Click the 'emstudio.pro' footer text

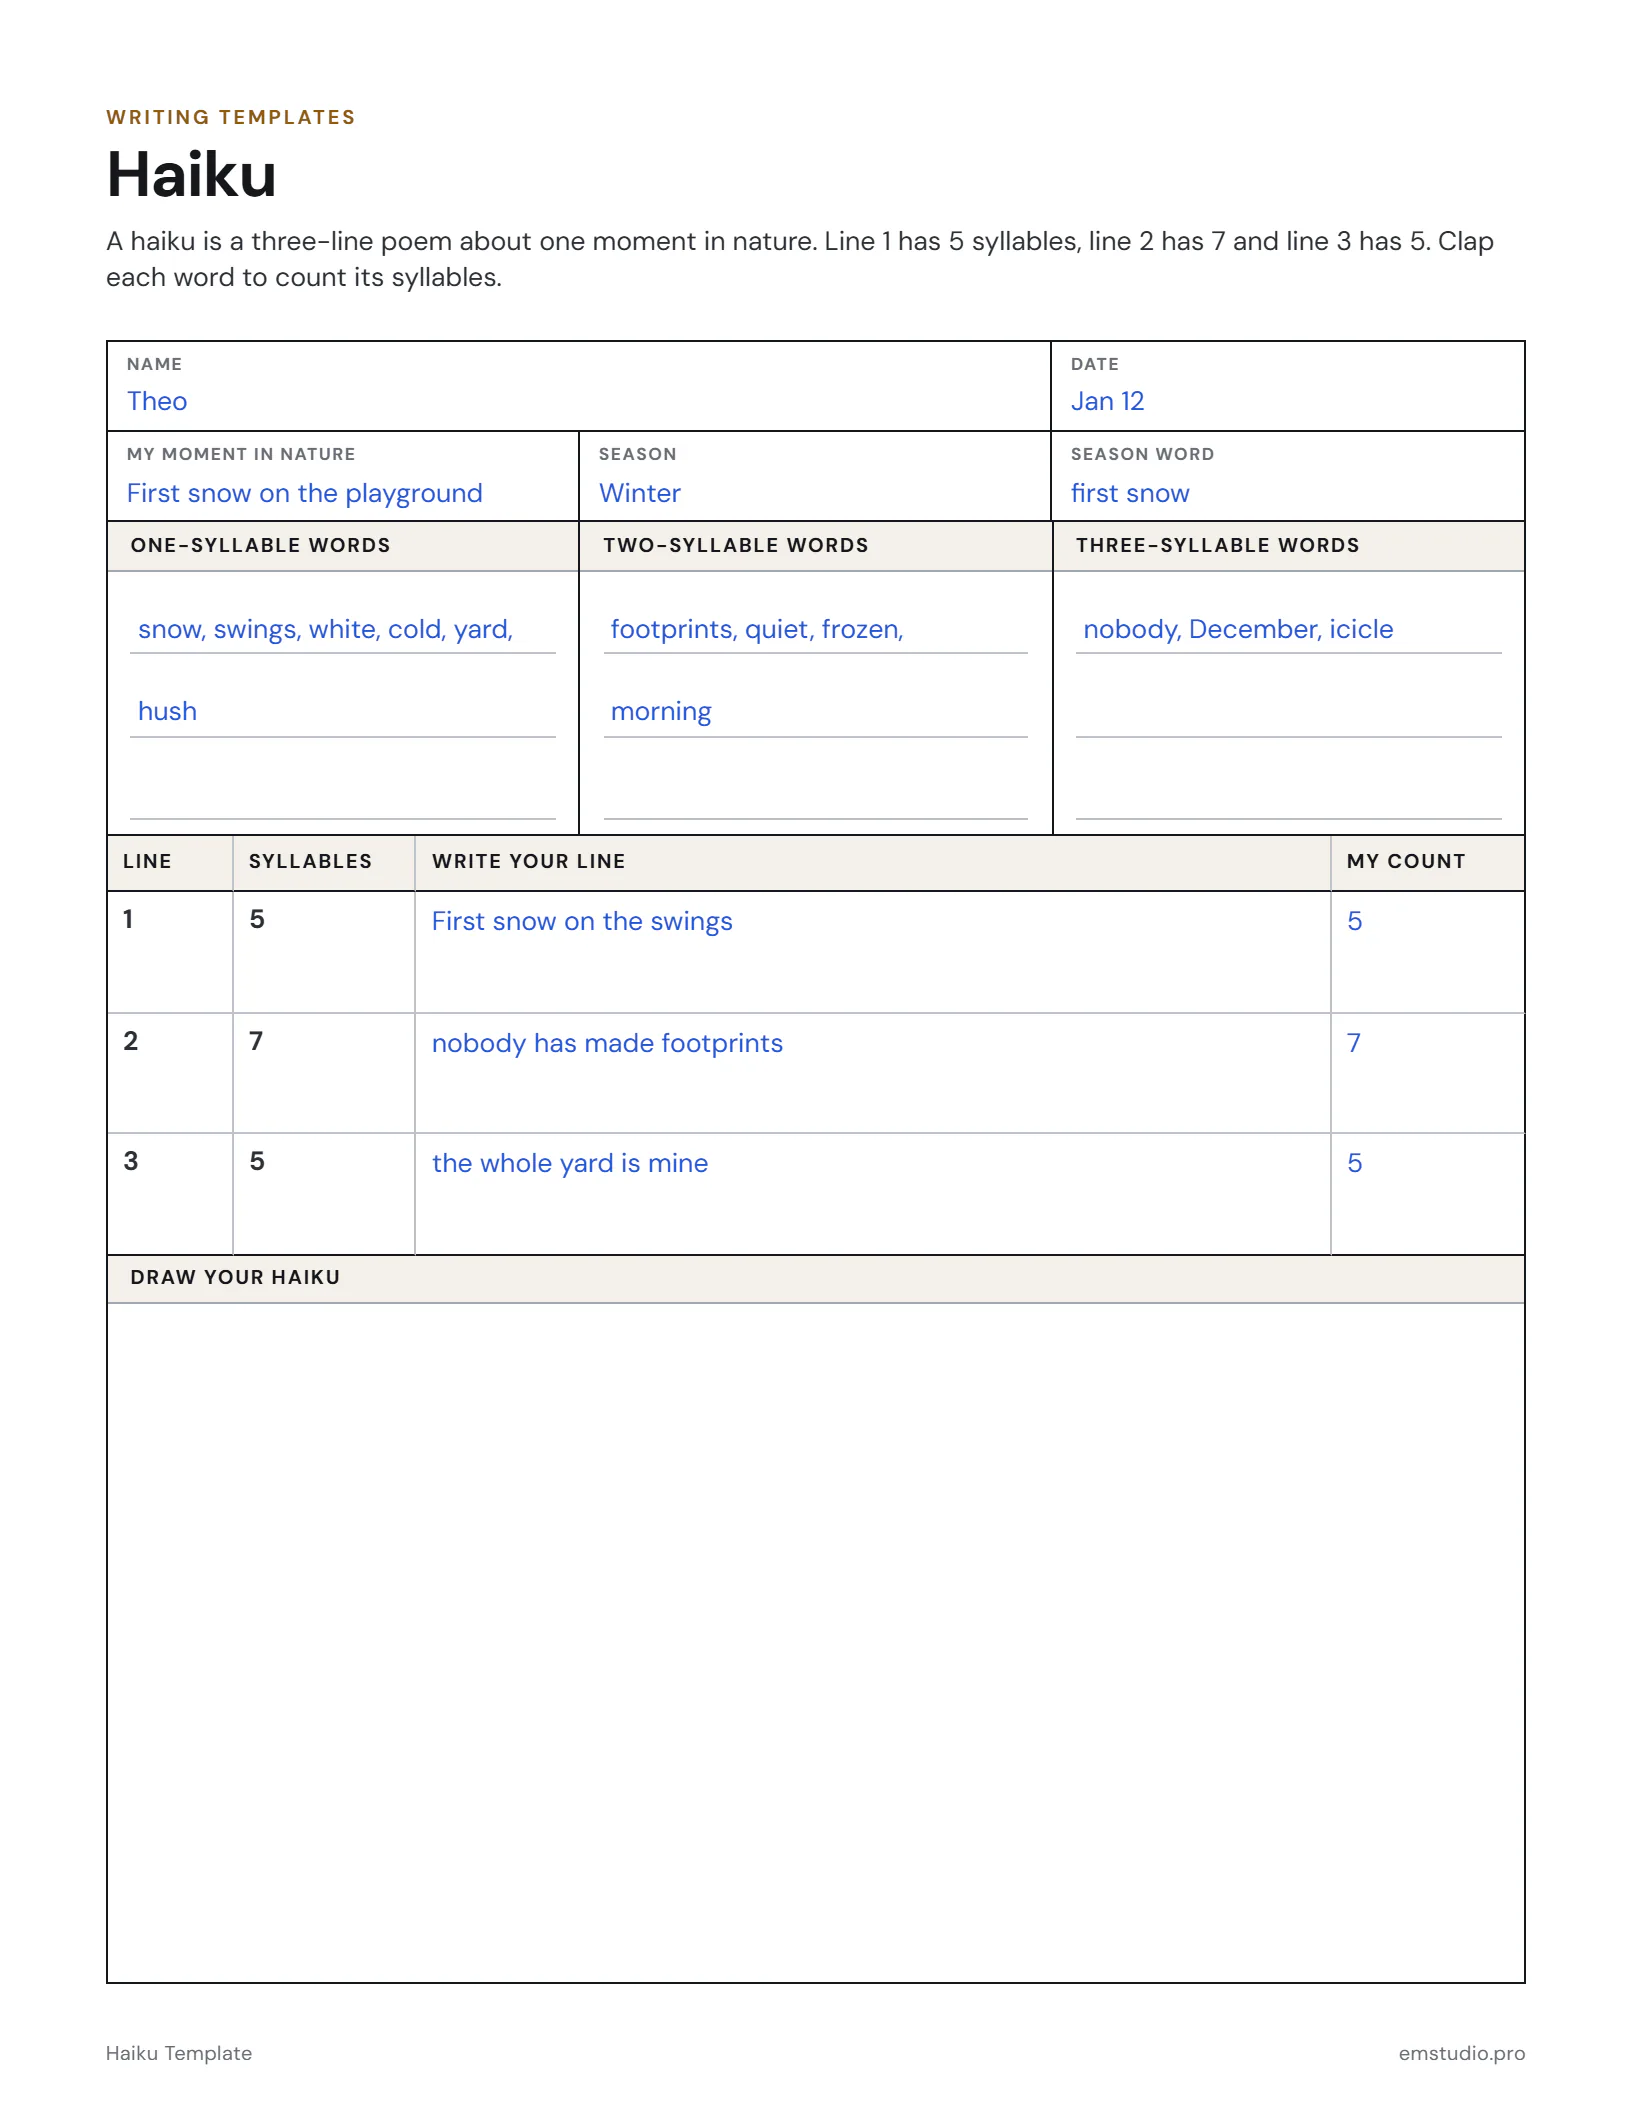pyautogui.click(x=1462, y=2053)
